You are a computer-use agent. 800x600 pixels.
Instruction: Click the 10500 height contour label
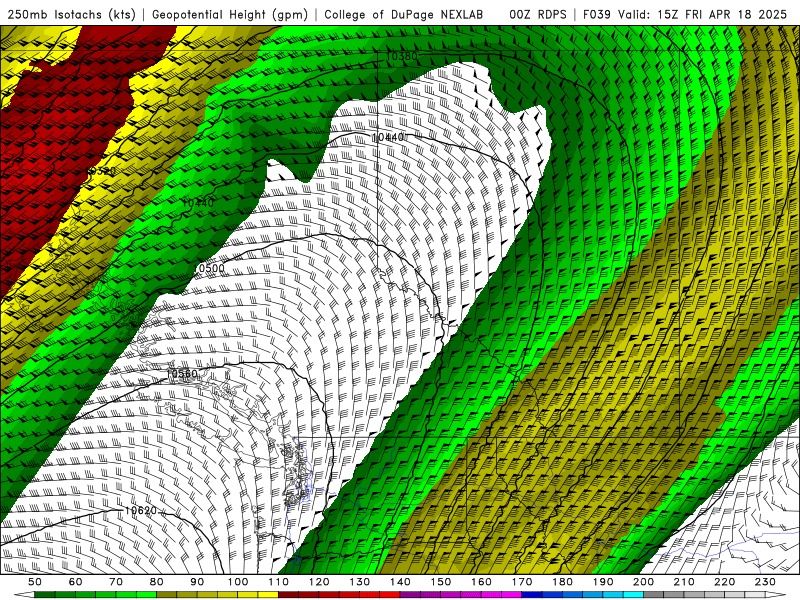(x=209, y=268)
